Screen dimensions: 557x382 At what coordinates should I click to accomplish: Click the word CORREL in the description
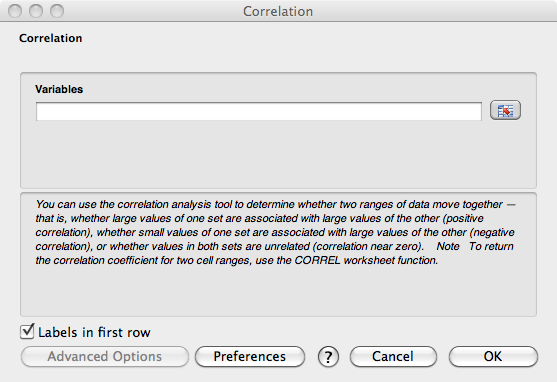317,260
